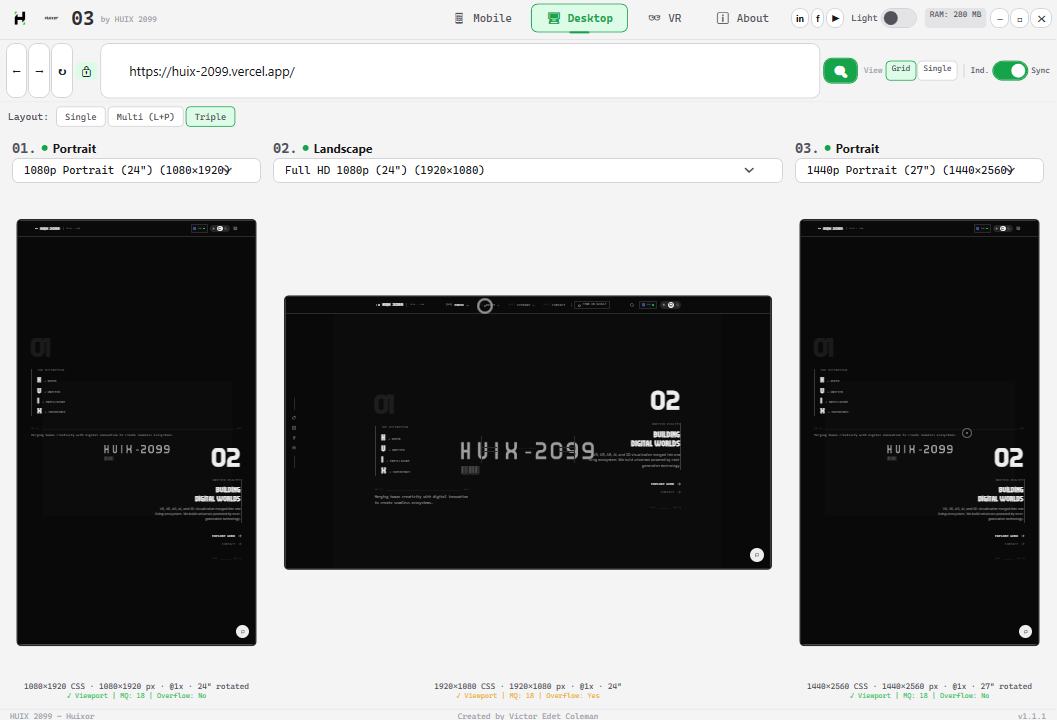1057x720 pixels.
Task: Click the forward navigation arrow button
Action: click(39, 71)
